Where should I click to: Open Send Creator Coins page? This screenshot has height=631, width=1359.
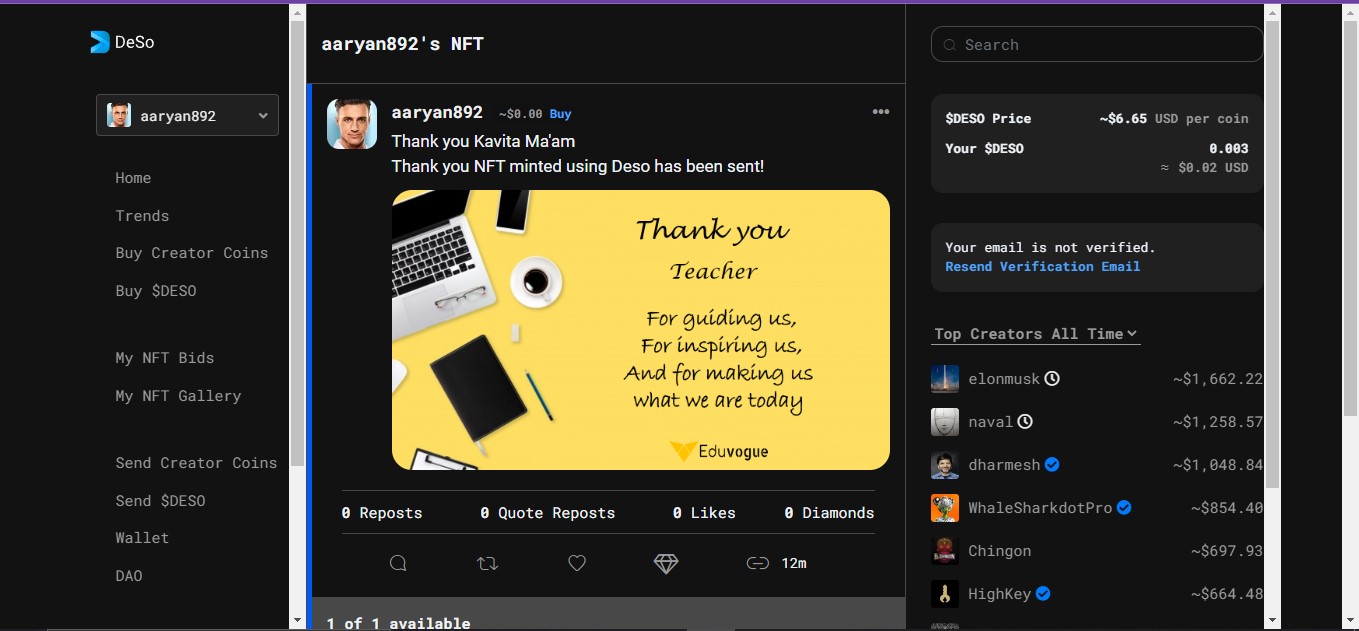(x=196, y=463)
